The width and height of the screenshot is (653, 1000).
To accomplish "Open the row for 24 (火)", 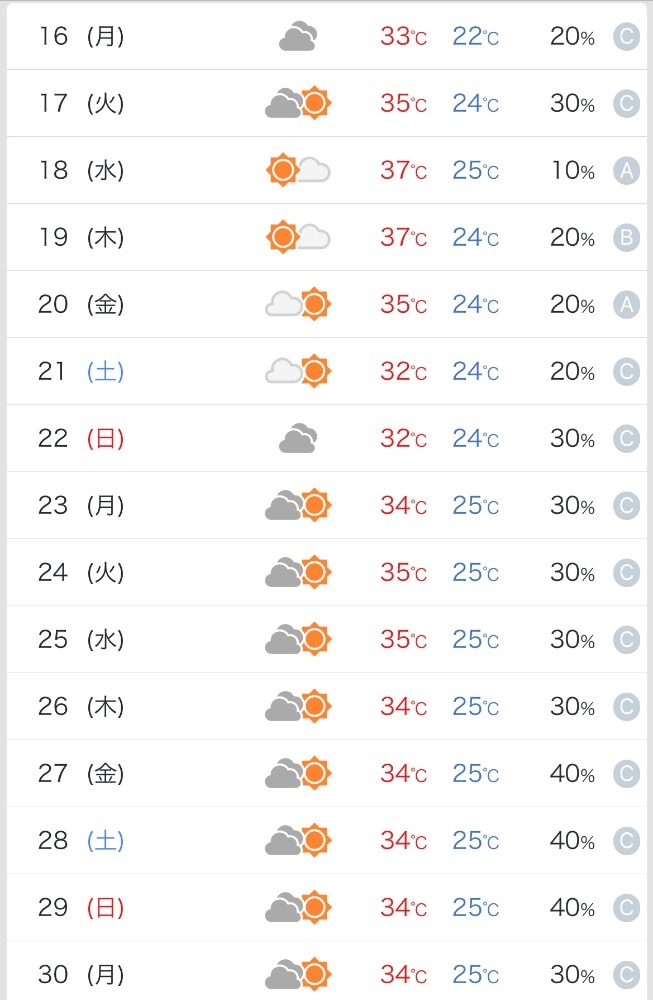I will pos(326,572).
